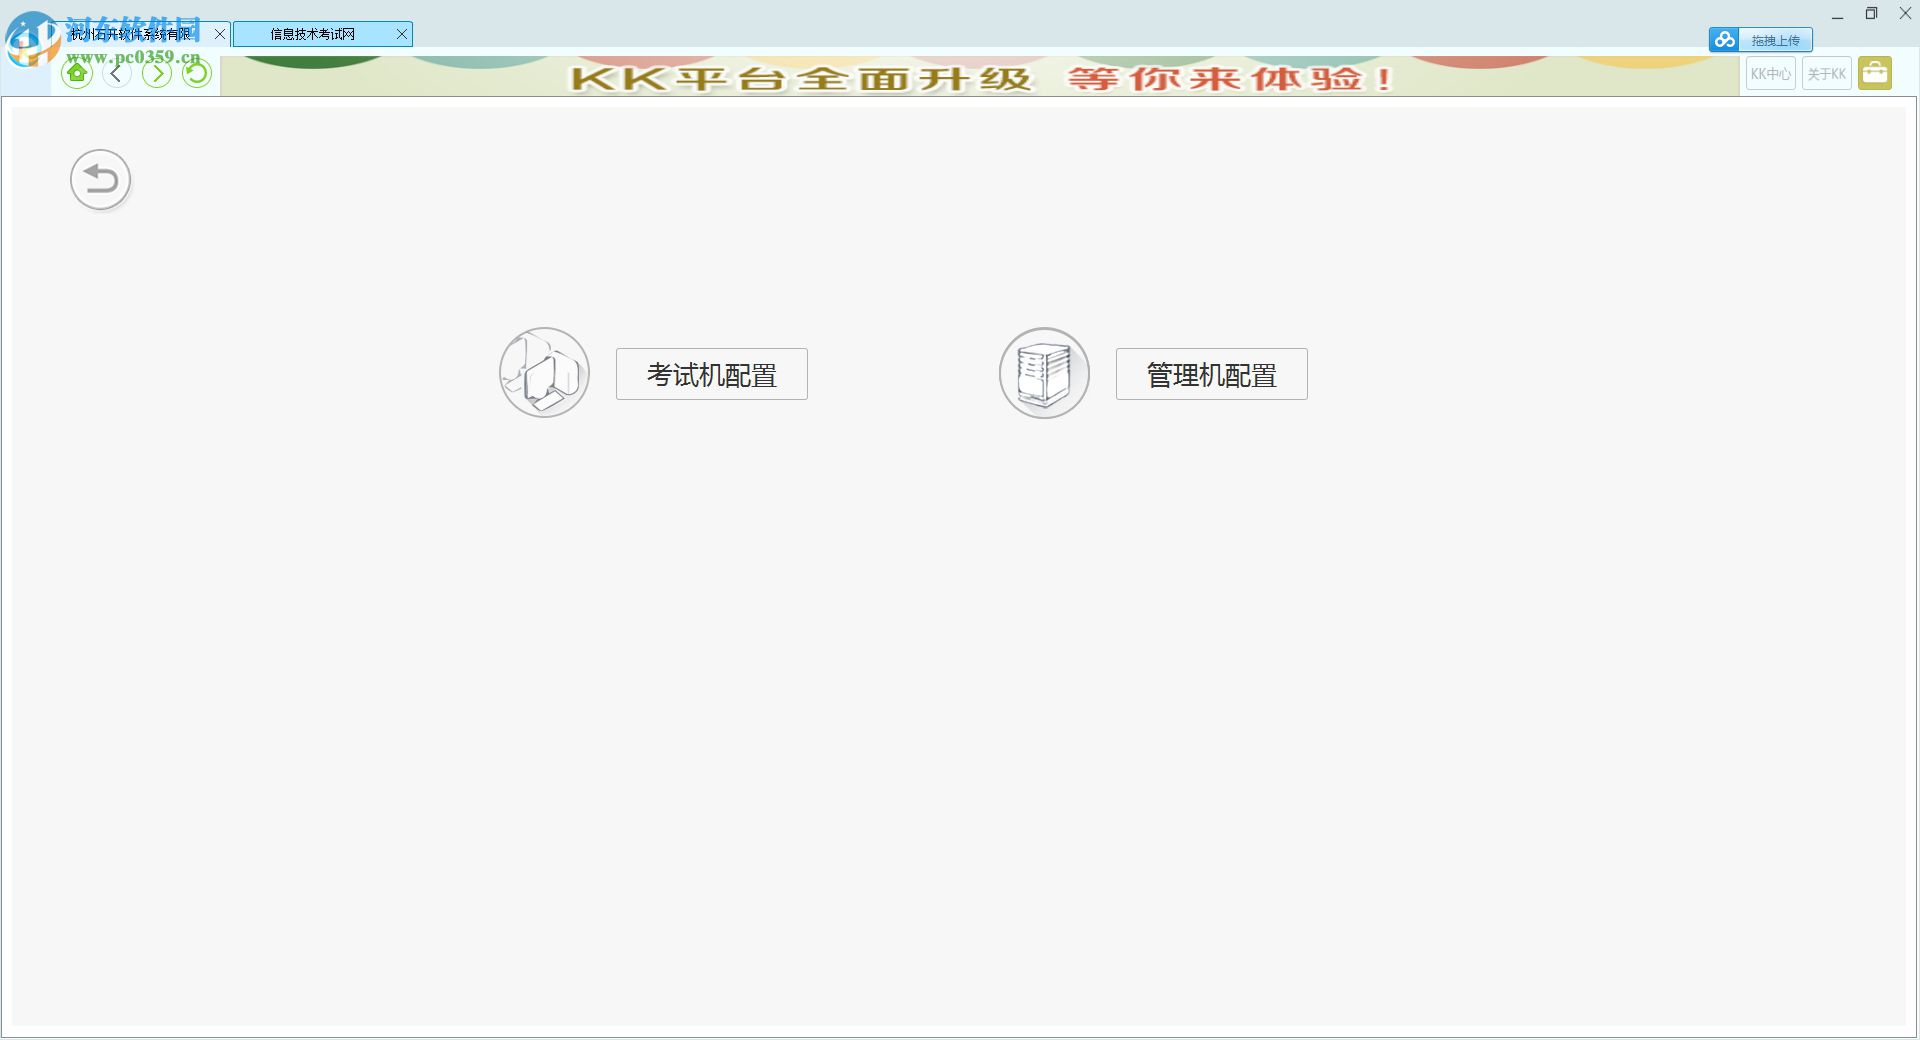This screenshot has width=1920, height=1040.
Task: Click the green refresh icon
Action: pyautogui.click(x=197, y=73)
